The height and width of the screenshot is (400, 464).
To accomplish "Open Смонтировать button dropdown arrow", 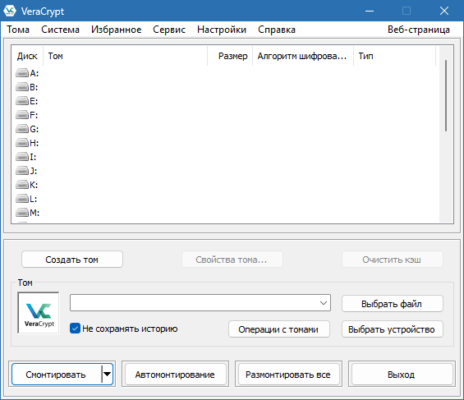I will click(x=107, y=374).
